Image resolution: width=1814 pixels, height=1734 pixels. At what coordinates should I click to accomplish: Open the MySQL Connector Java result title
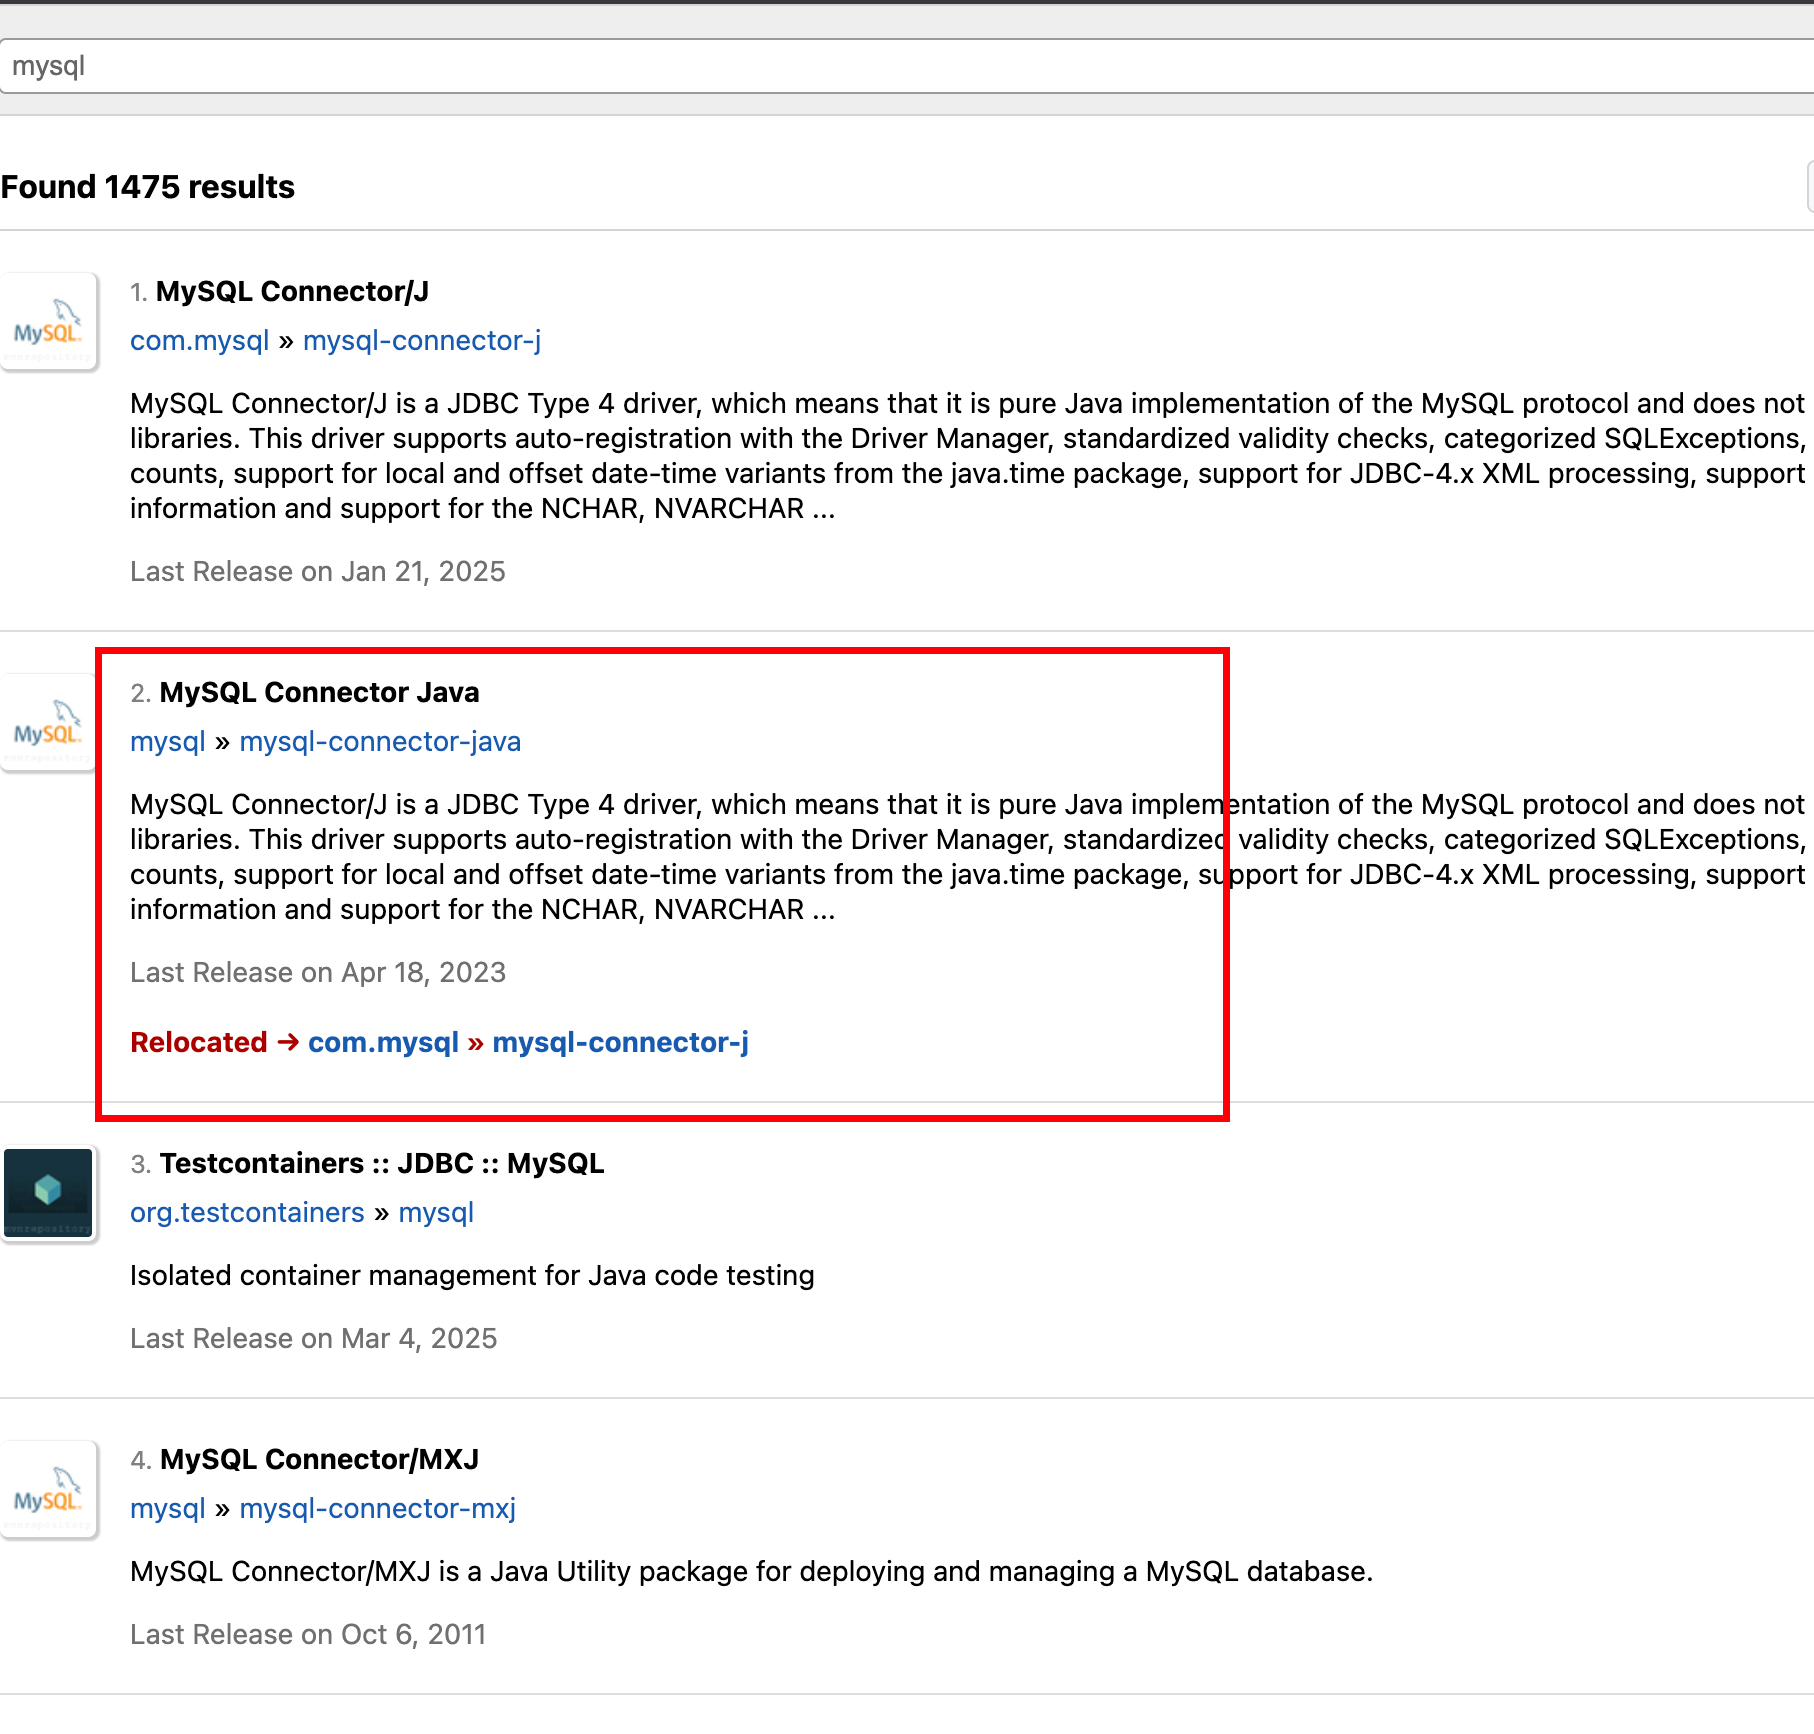click(x=319, y=692)
